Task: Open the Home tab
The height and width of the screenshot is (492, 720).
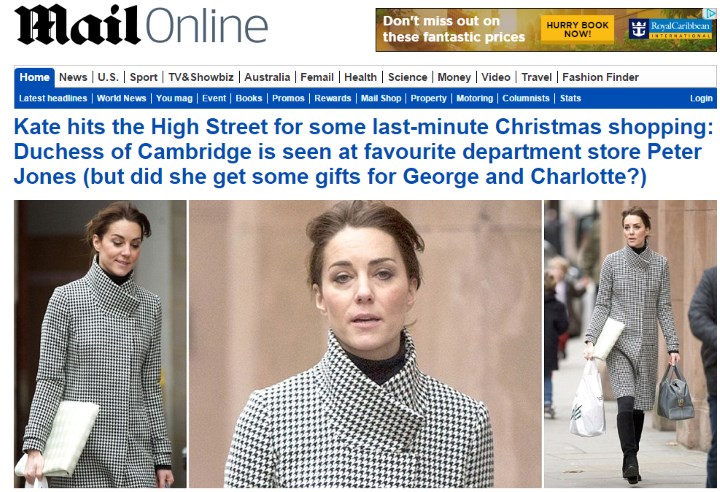Action: (34, 77)
